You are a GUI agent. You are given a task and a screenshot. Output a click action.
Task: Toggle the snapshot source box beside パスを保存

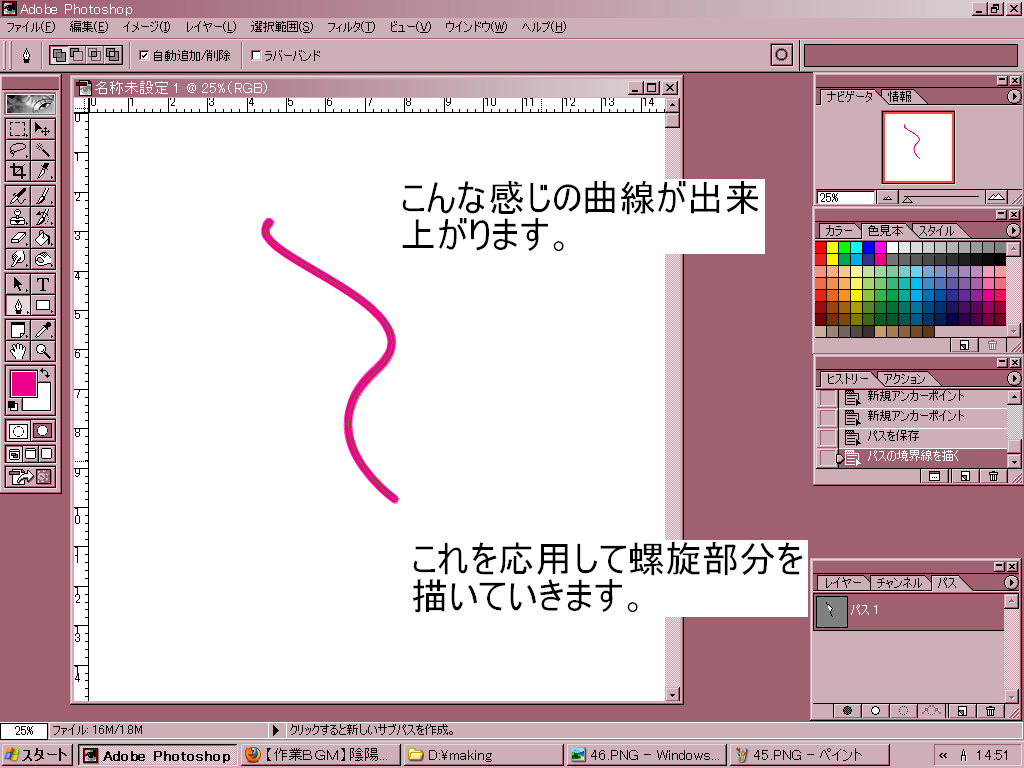point(826,437)
